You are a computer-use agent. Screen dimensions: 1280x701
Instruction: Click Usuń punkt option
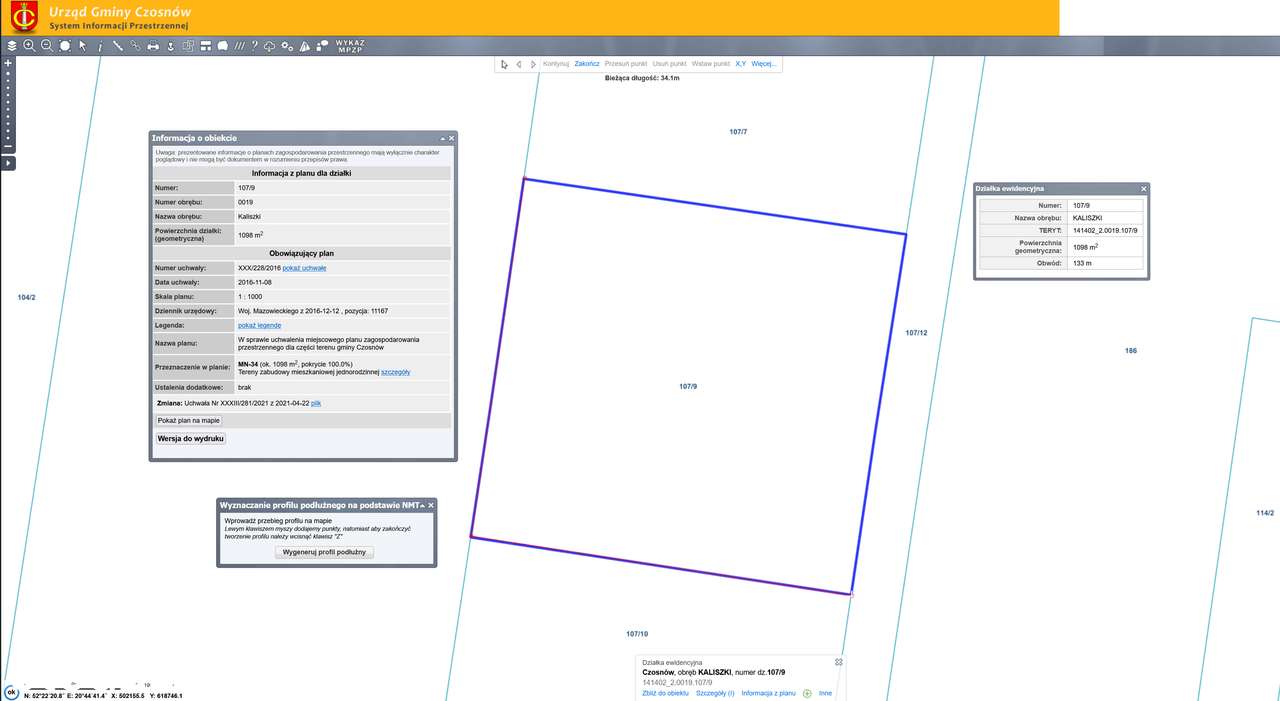tap(670, 64)
